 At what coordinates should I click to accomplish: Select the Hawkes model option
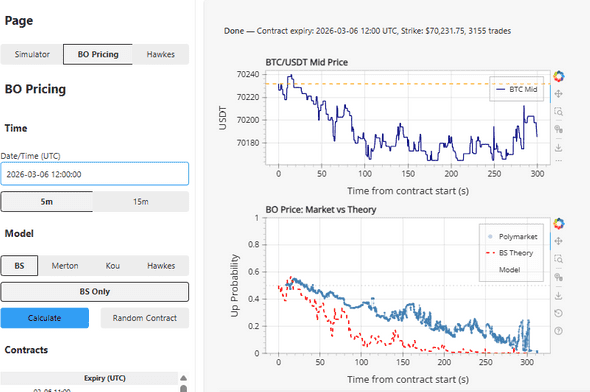tap(161, 266)
